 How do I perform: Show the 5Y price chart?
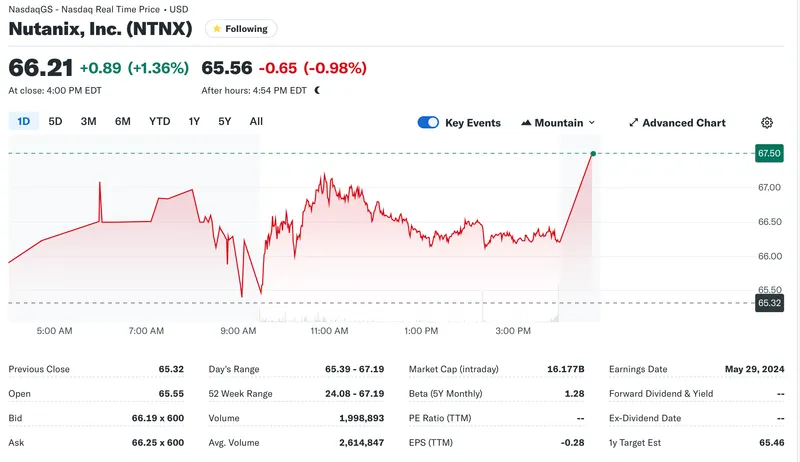(x=225, y=122)
